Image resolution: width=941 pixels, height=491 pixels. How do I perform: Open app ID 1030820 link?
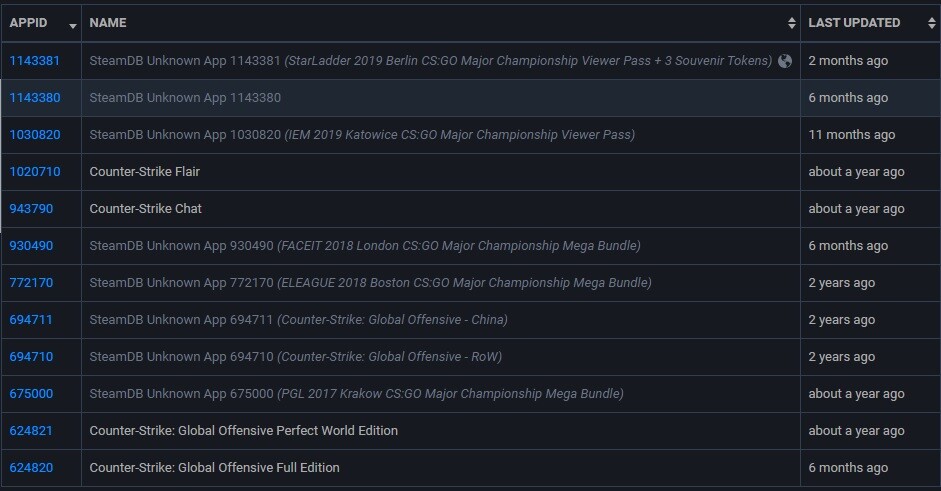coord(35,135)
